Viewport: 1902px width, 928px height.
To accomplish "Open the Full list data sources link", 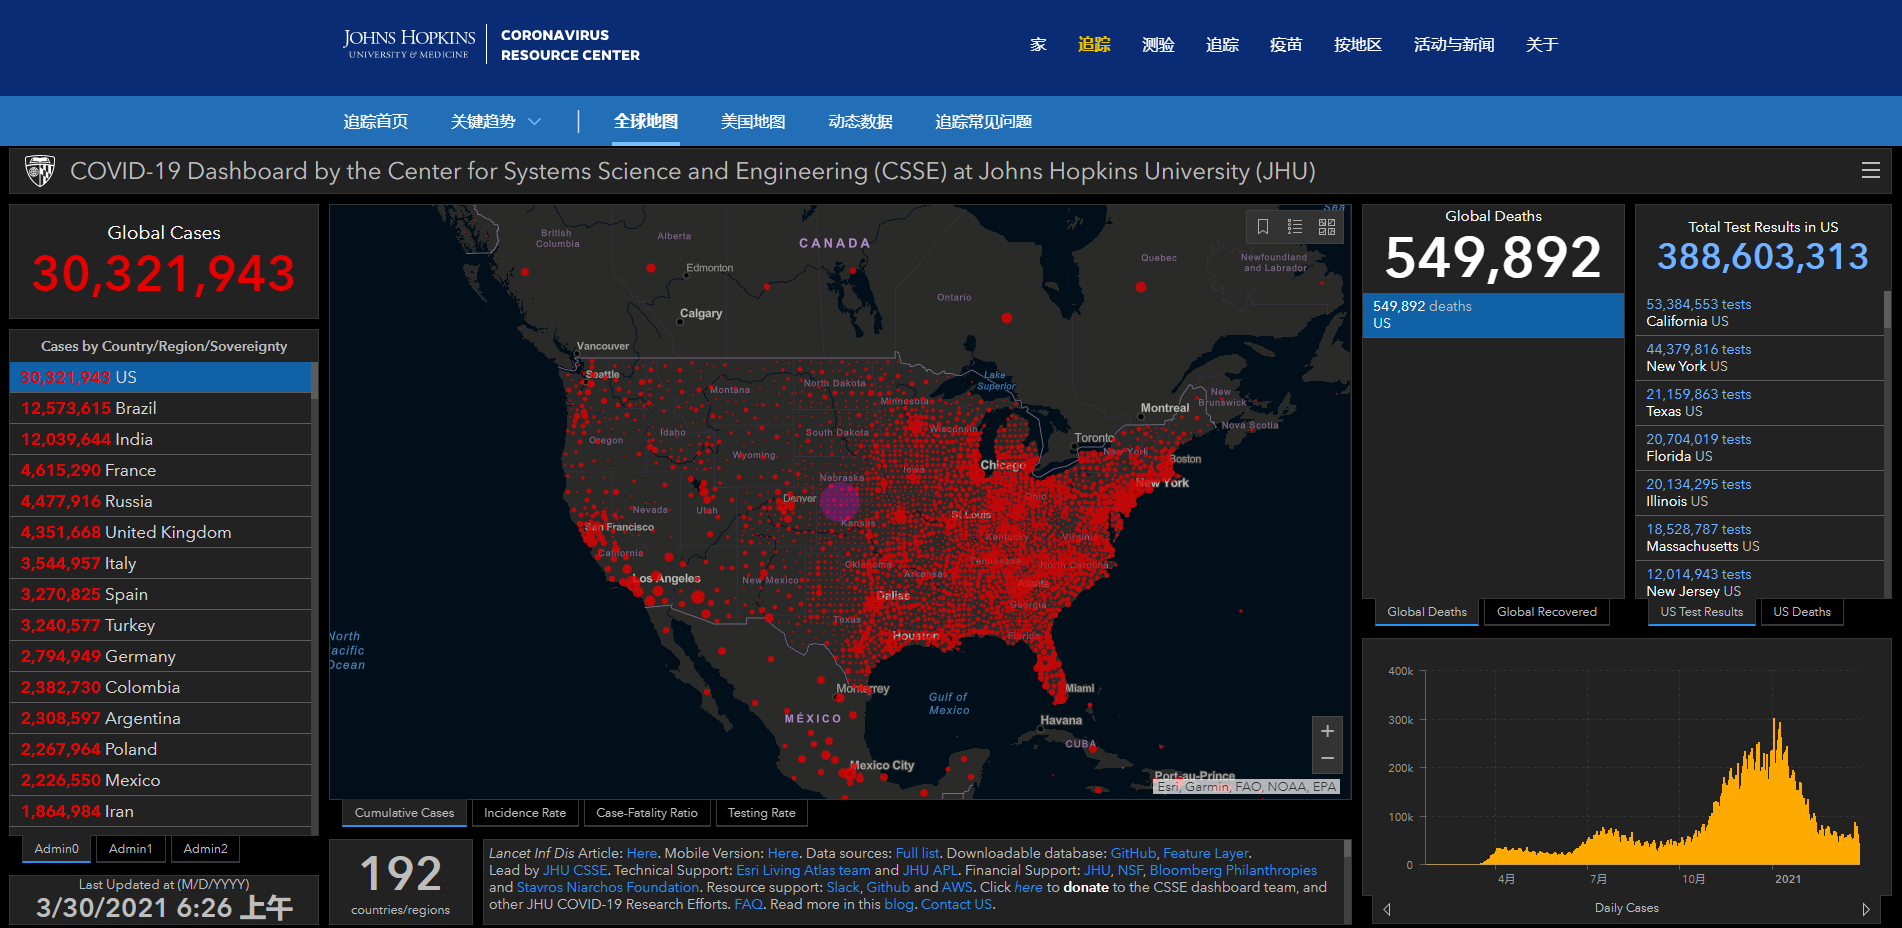I will (917, 853).
